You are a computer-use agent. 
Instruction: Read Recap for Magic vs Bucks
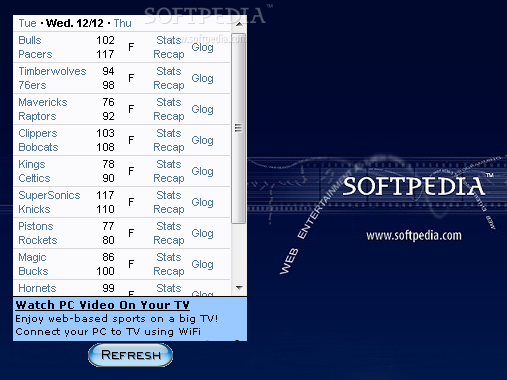coord(169,271)
